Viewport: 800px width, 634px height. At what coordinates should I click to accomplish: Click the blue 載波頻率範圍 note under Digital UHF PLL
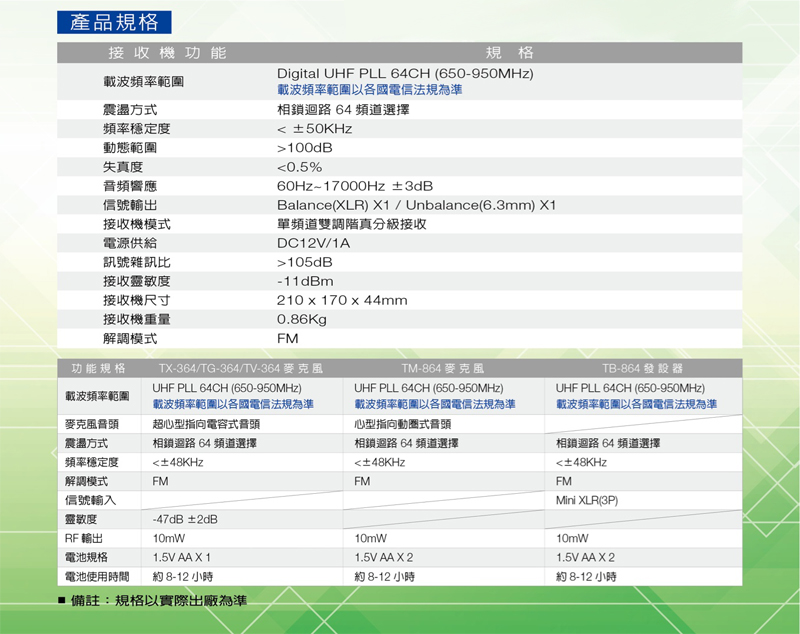[x=369, y=90]
